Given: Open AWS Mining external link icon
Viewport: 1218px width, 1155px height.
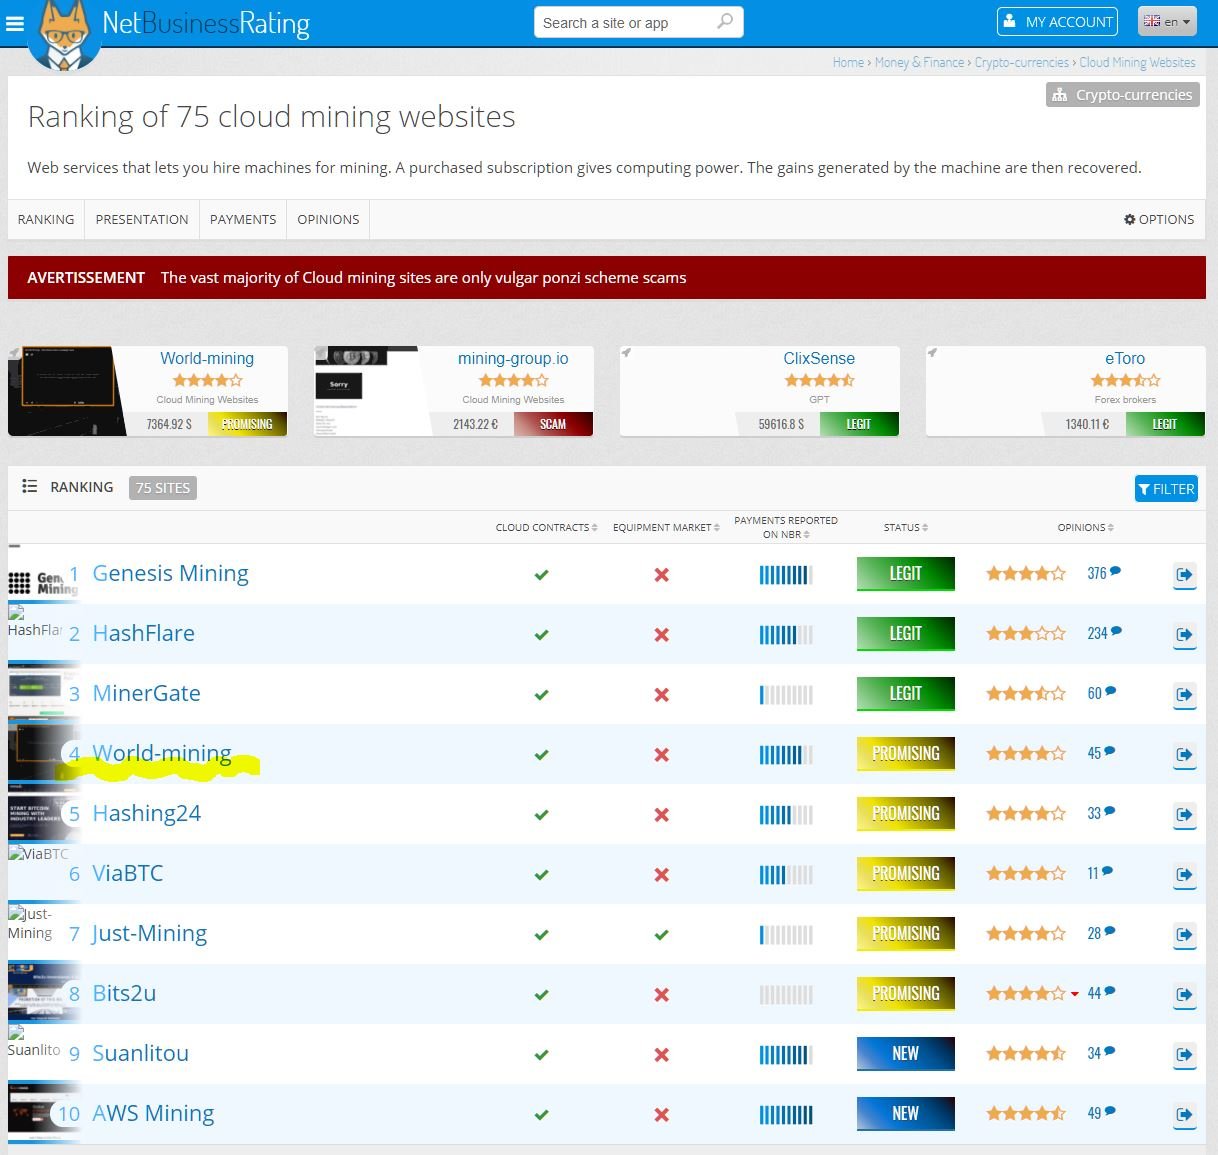Looking at the screenshot, I should (1185, 1114).
